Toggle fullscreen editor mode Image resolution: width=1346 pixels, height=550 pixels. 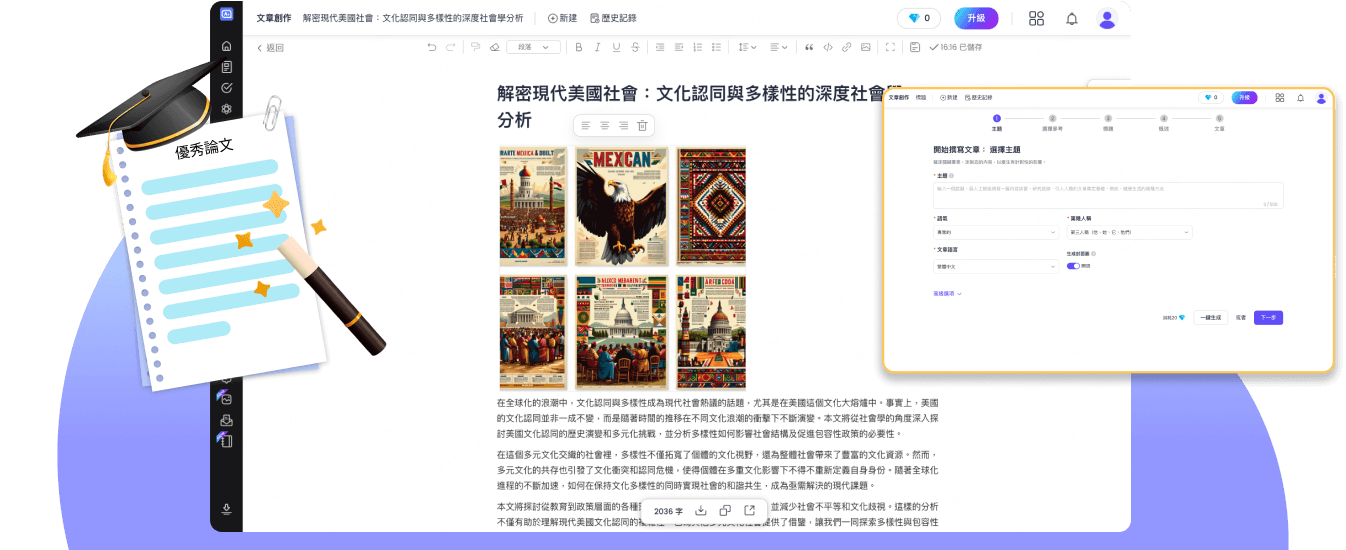click(891, 47)
